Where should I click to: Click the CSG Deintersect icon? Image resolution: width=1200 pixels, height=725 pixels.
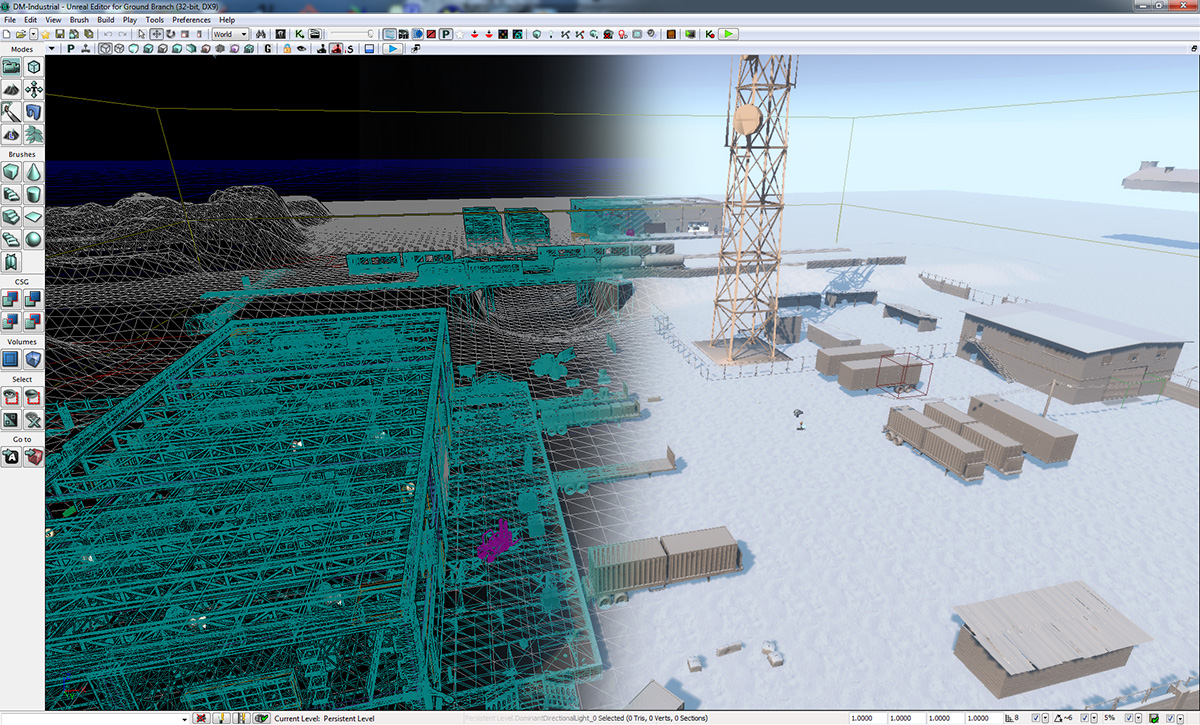point(33,321)
